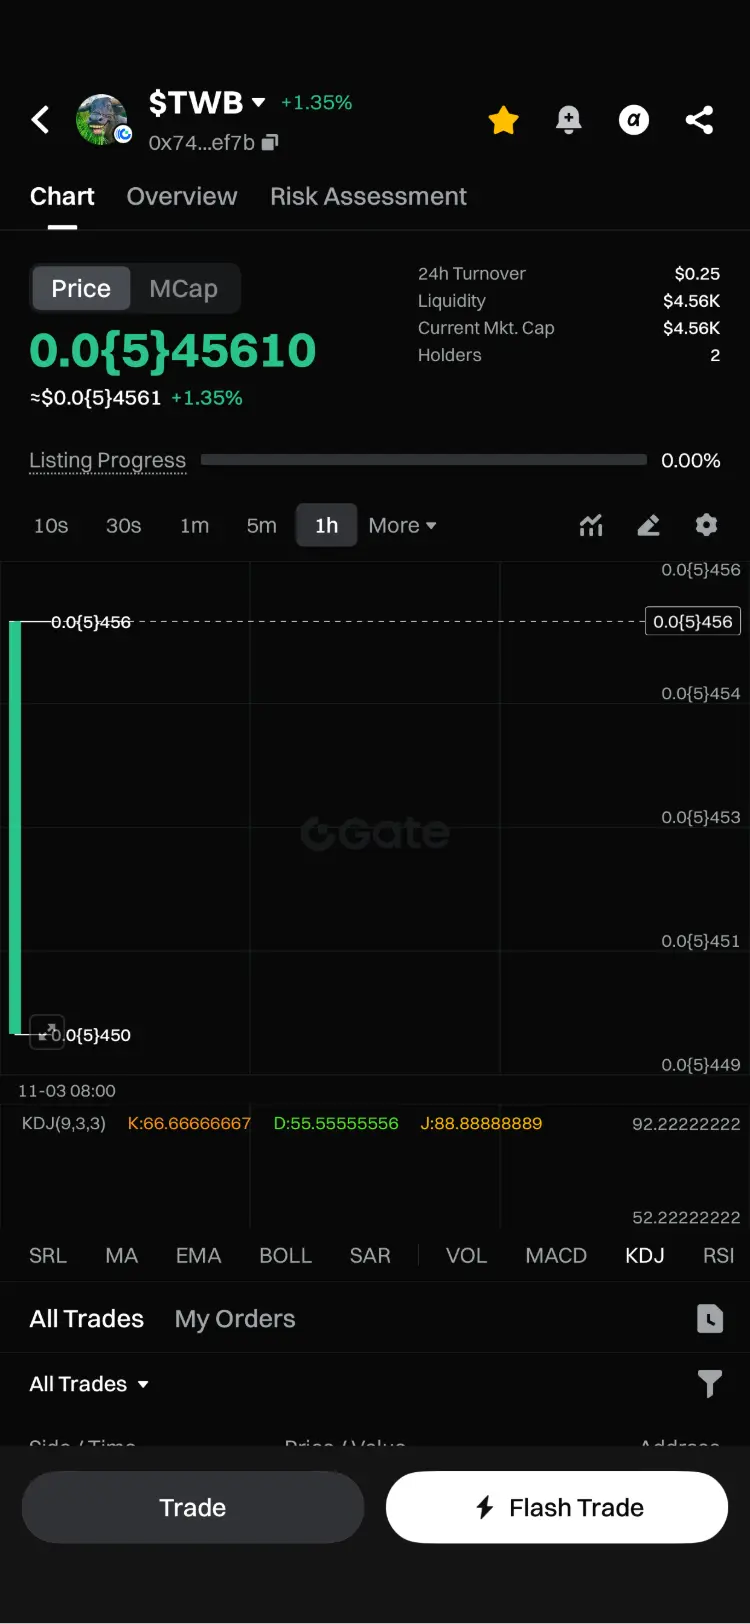Tap the Trade button
This screenshot has height=1624, width=750.
(x=193, y=1507)
